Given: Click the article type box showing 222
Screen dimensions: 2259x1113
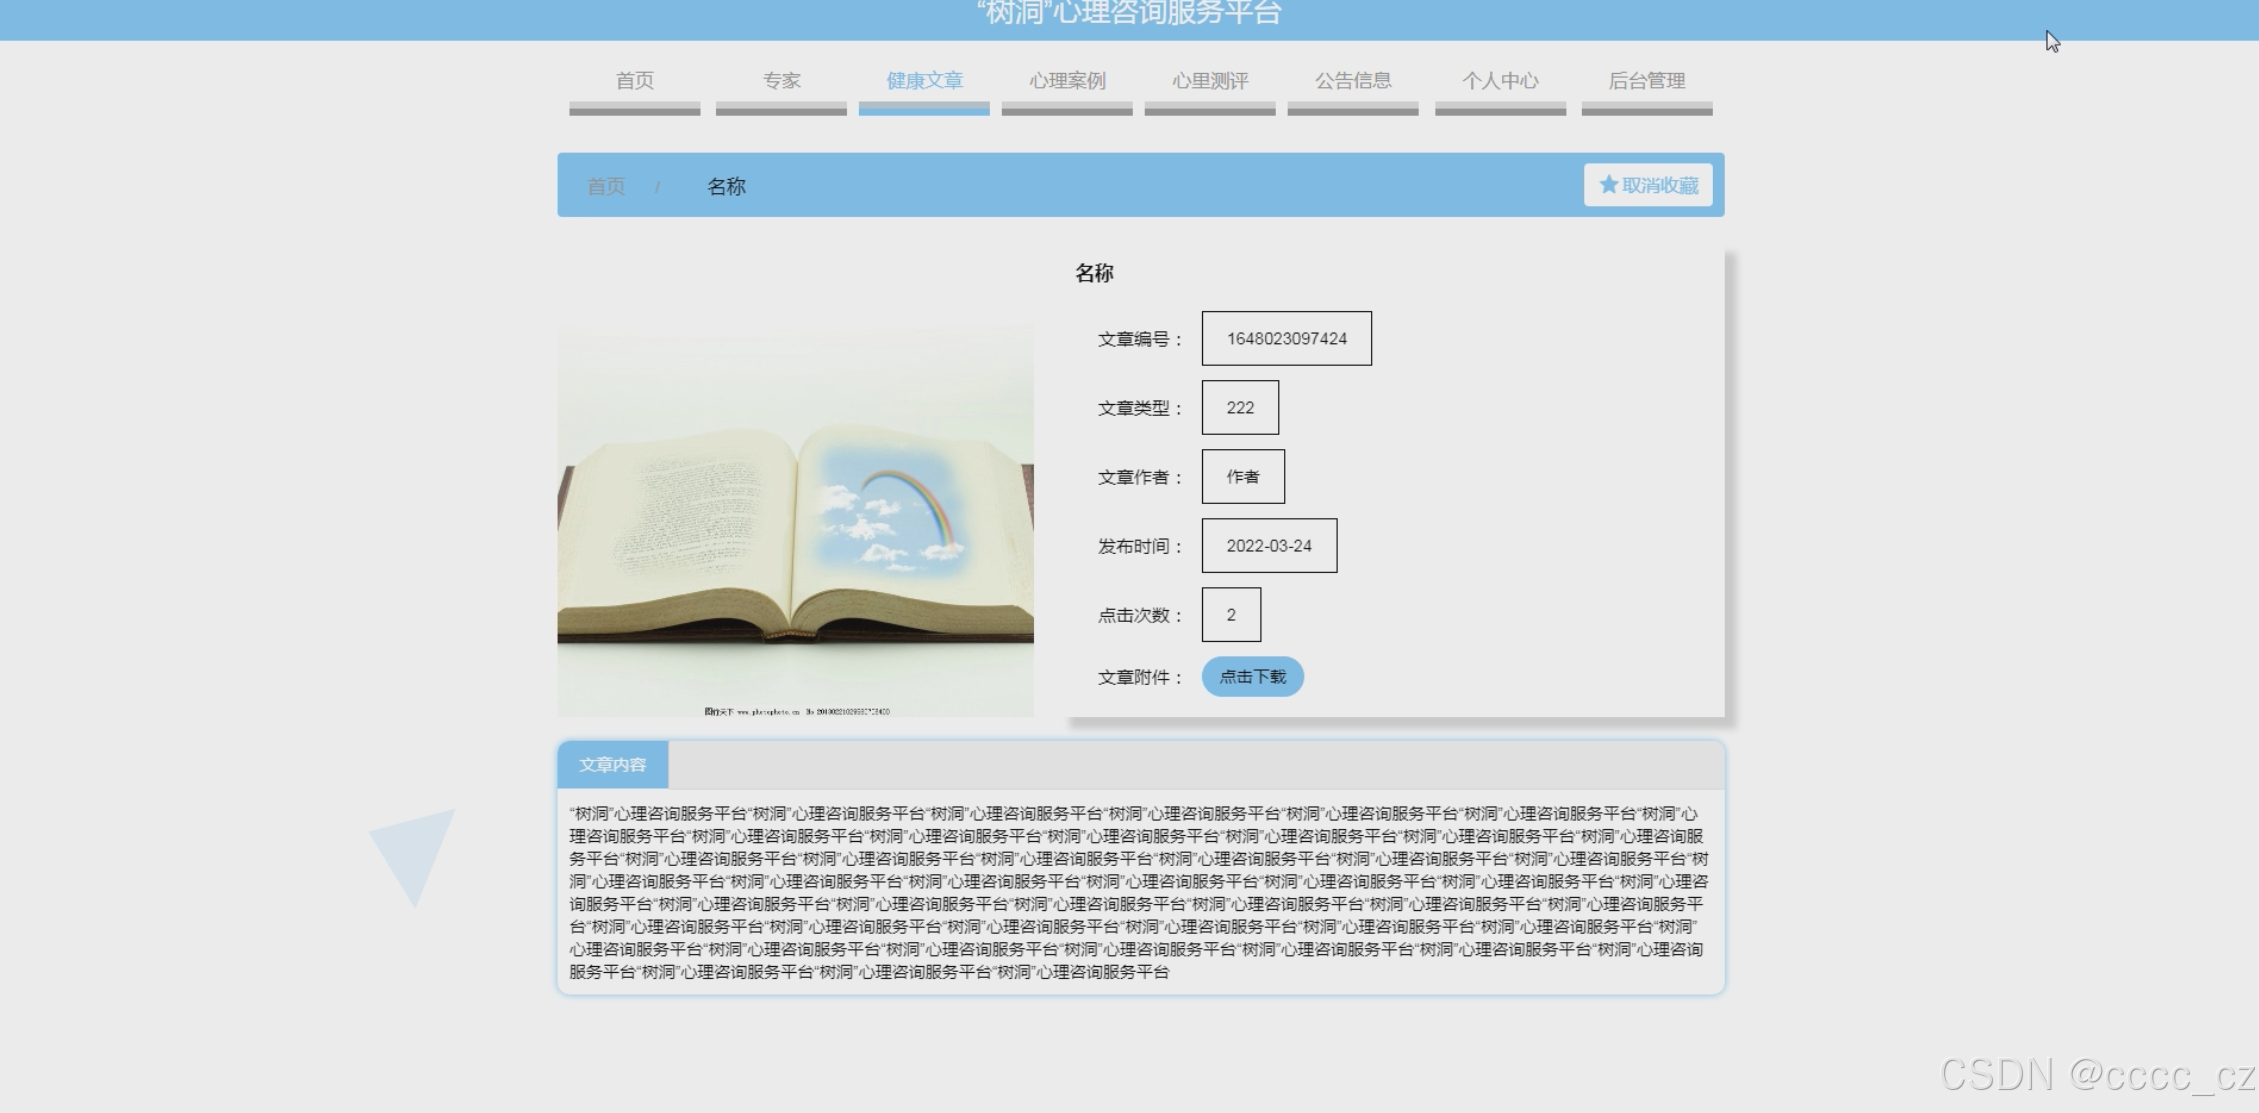Looking at the screenshot, I should (x=1240, y=408).
